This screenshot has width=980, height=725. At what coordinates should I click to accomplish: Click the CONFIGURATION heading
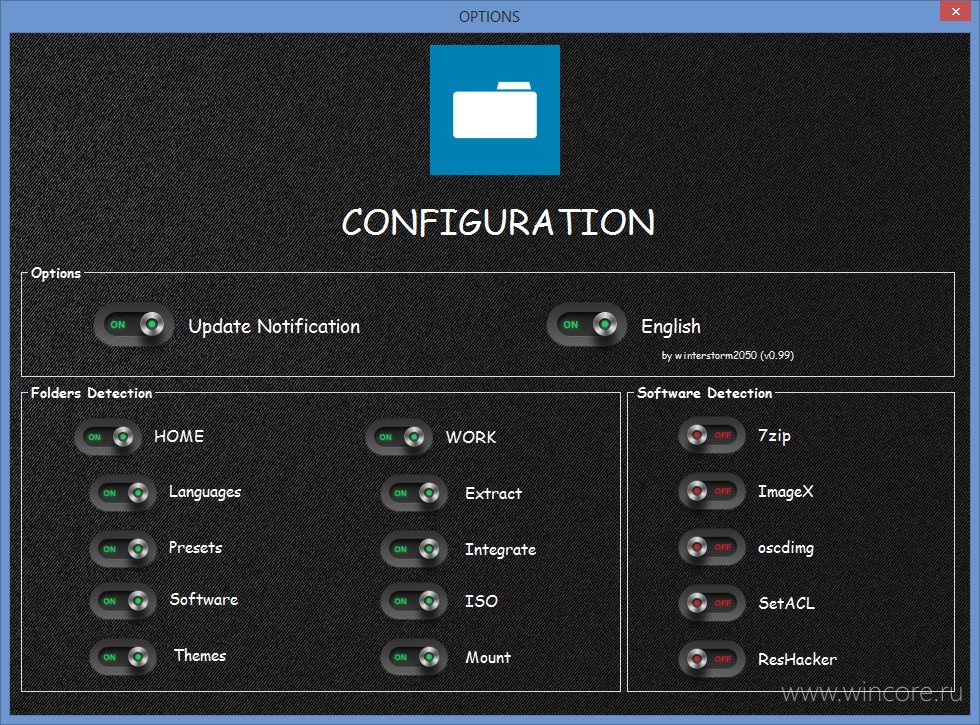point(498,222)
